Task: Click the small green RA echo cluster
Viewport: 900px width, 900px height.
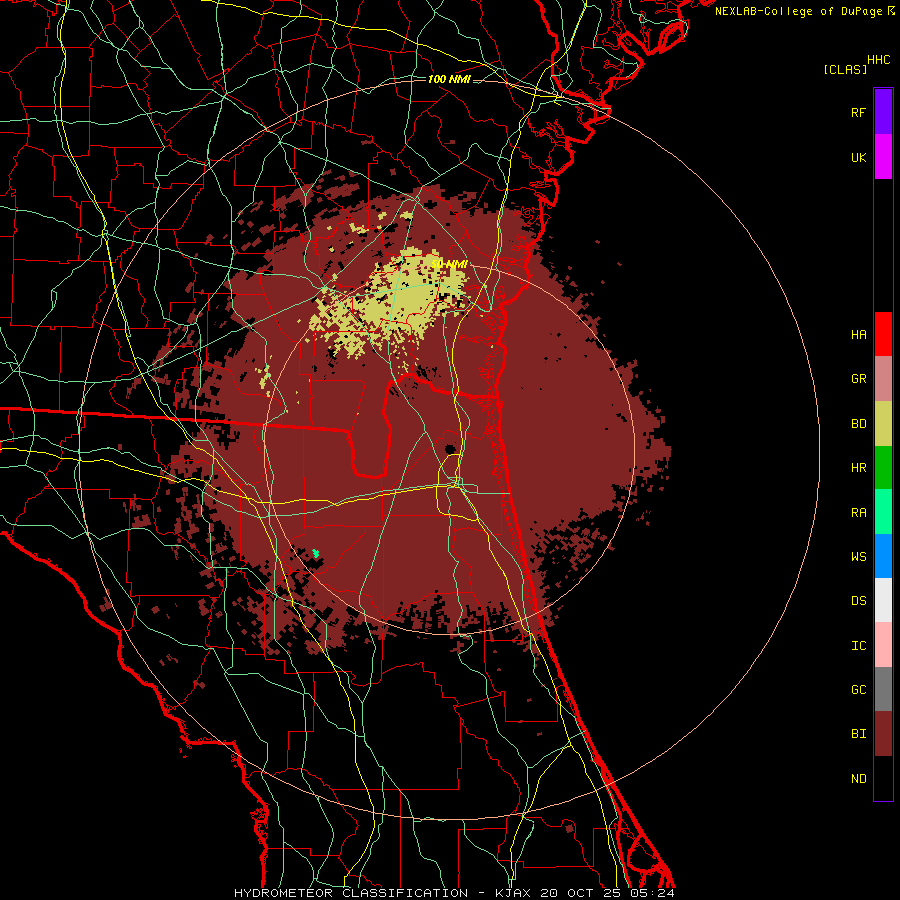Action: 316,553
